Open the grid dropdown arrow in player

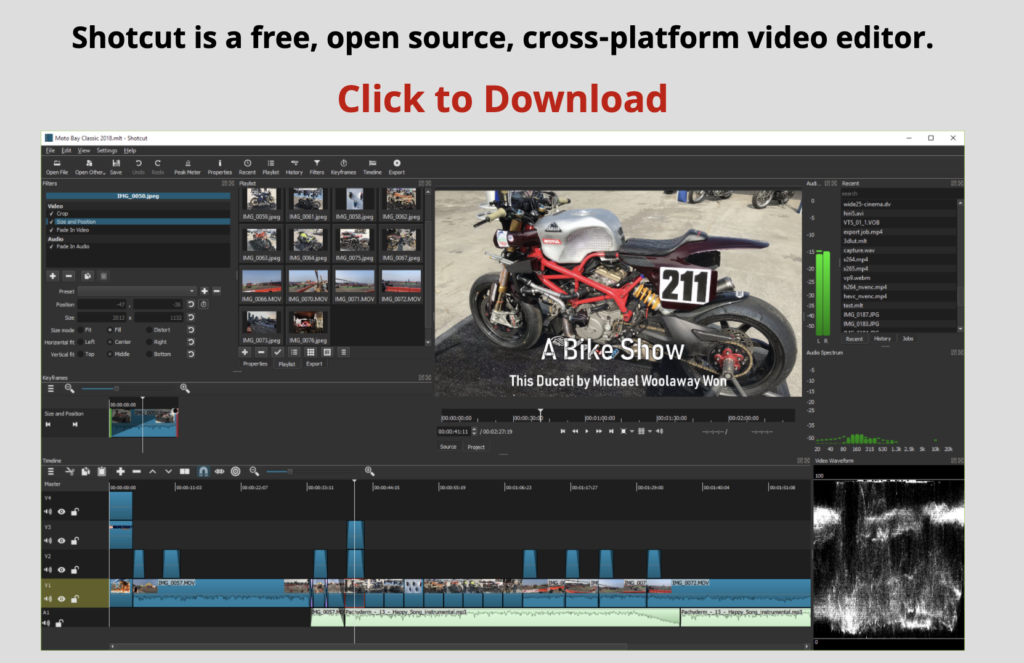click(x=650, y=431)
